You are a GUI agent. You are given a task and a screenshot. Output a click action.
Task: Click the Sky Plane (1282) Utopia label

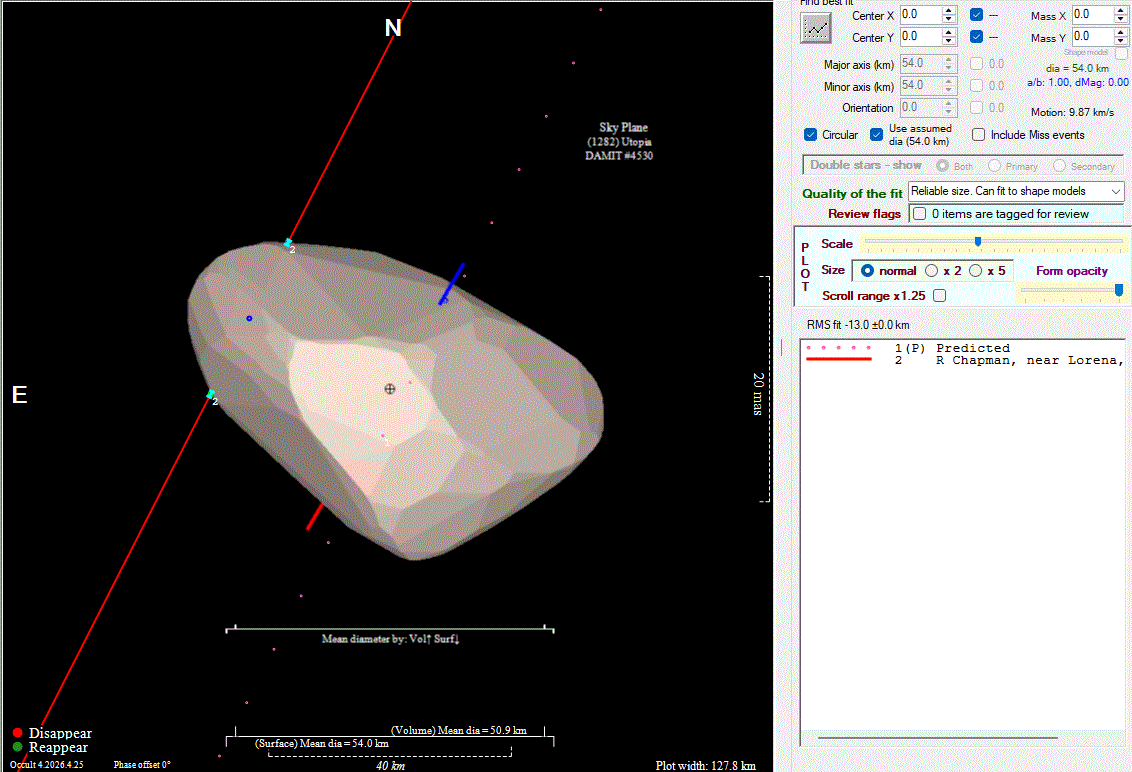pyautogui.click(x=620, y=134)
